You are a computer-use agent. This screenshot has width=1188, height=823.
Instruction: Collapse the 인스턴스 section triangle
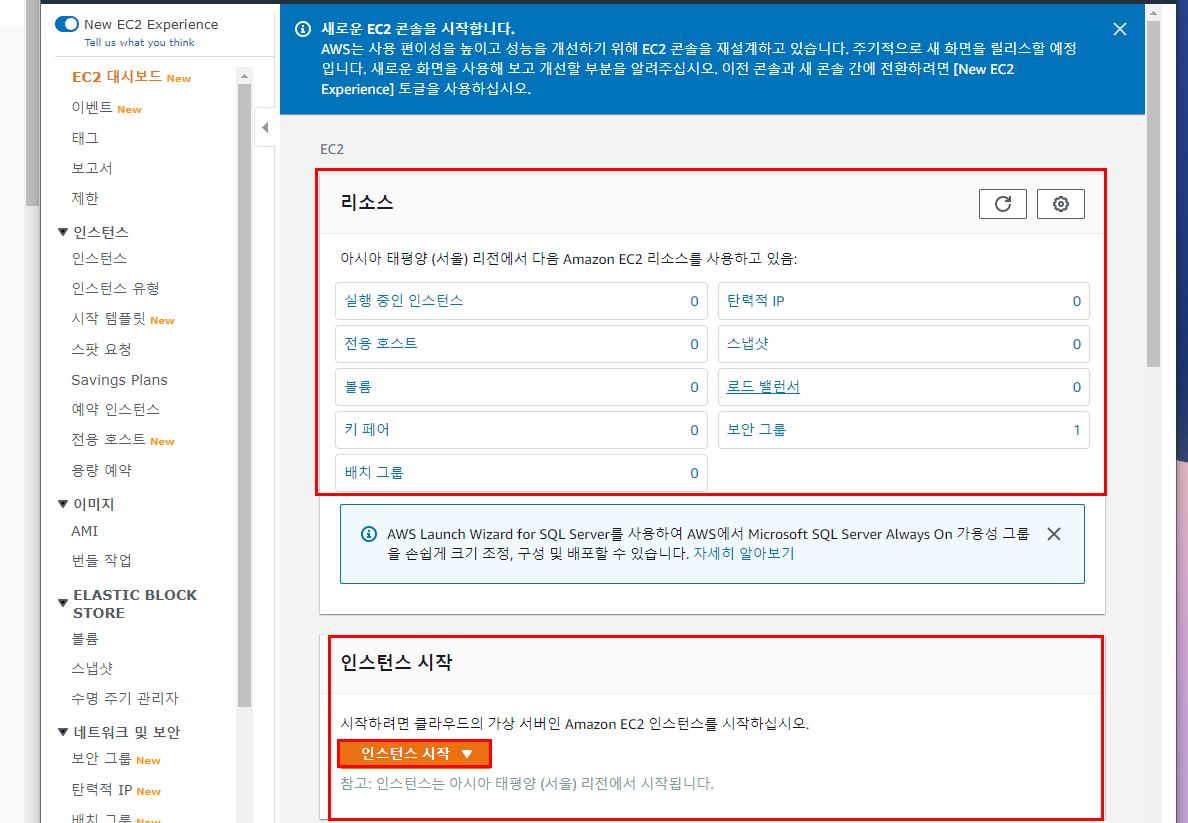coord(63,232)
